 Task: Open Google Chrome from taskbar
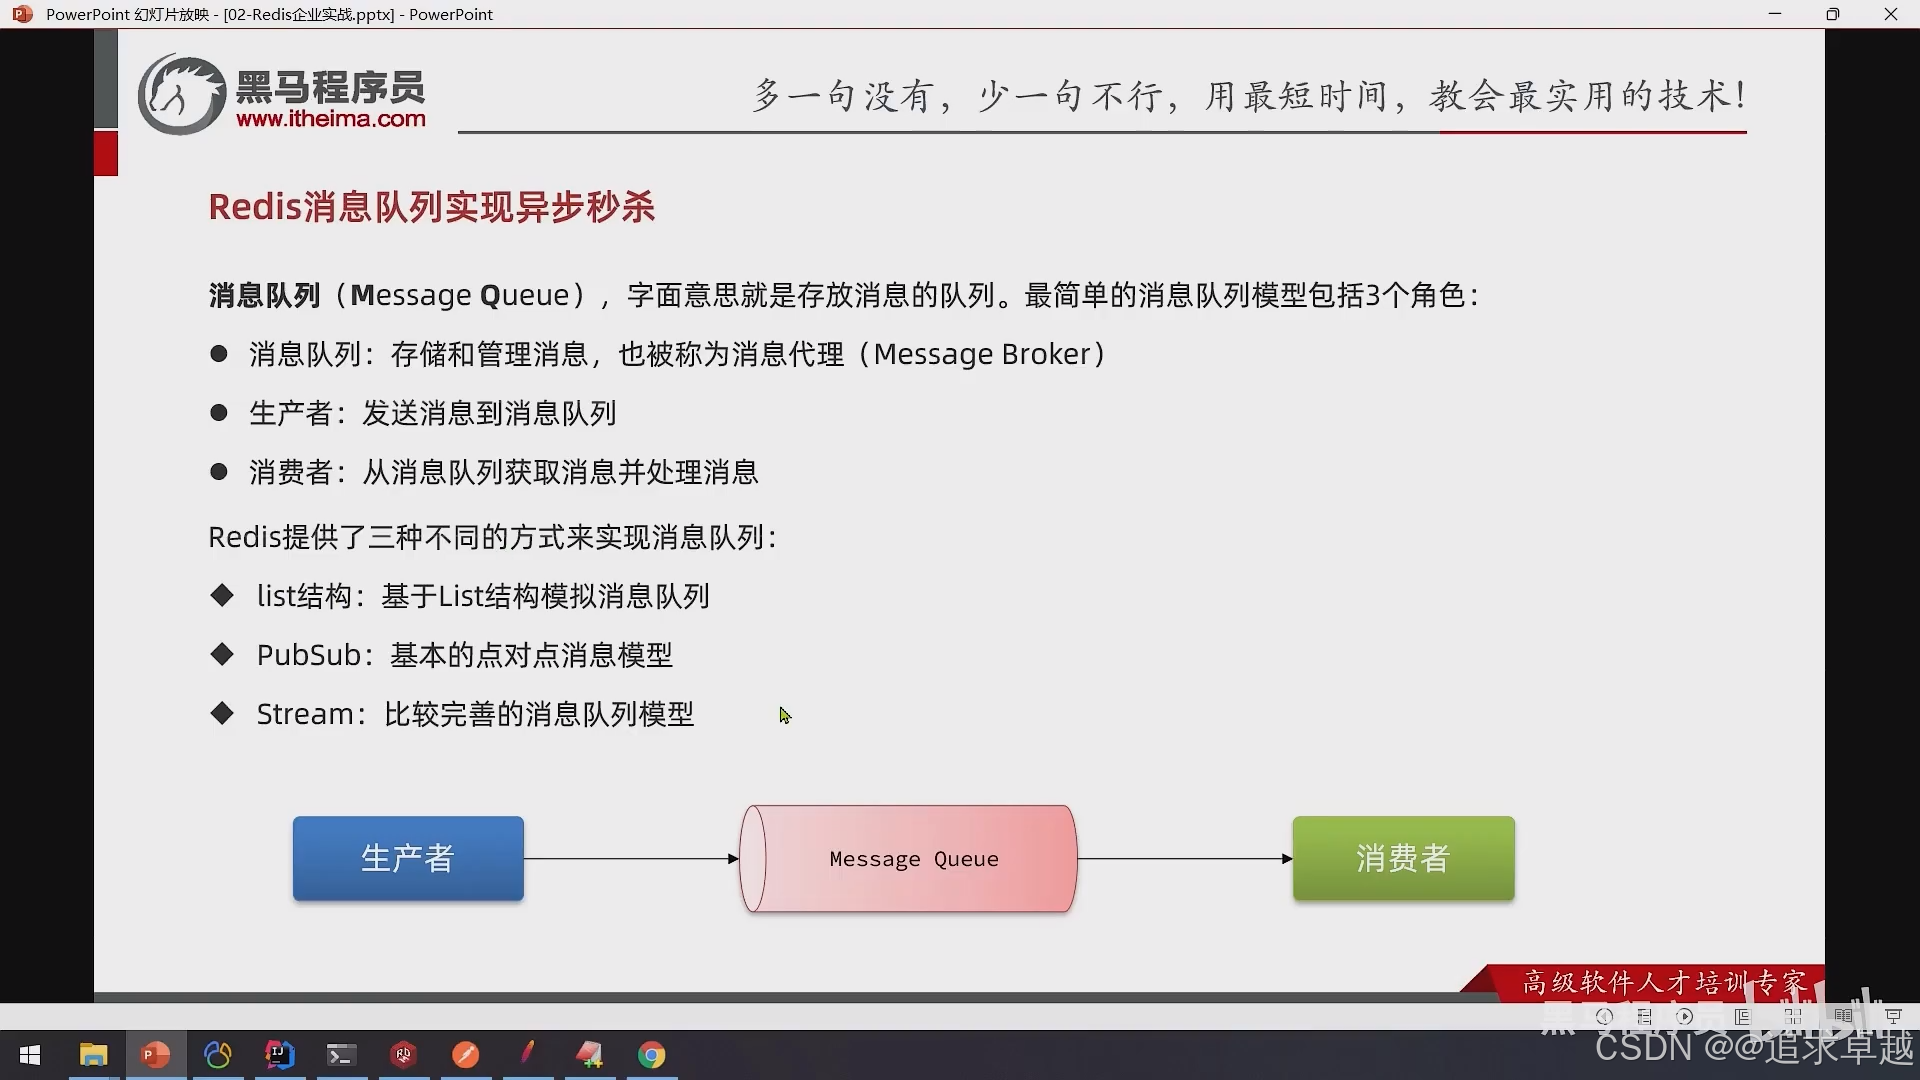651,1055
